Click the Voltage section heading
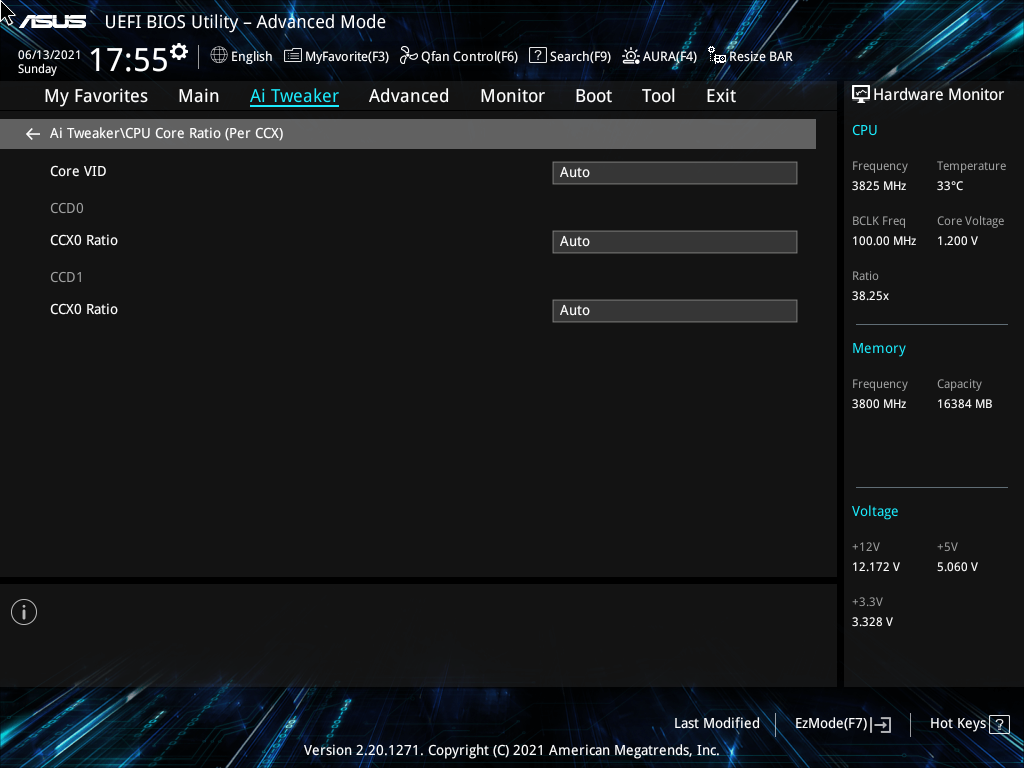Screen dimensions: 1024x768 (x=874, y=511)
